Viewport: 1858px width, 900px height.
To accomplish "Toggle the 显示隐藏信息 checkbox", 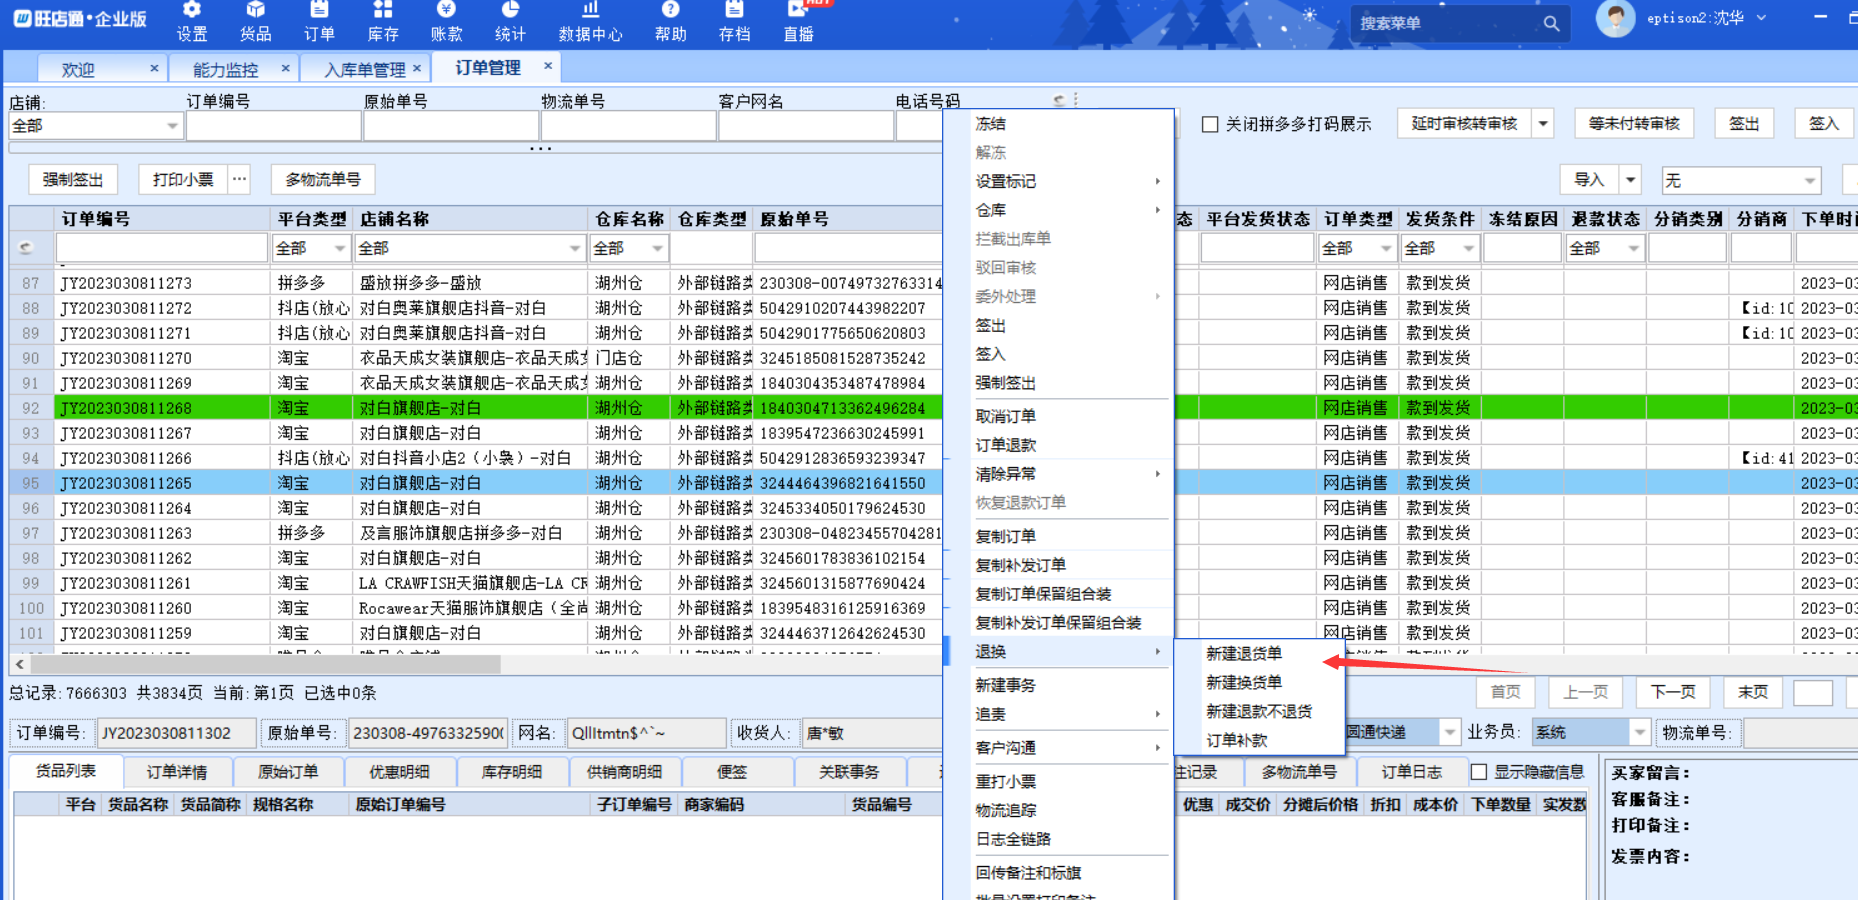I will [1479, 772].
